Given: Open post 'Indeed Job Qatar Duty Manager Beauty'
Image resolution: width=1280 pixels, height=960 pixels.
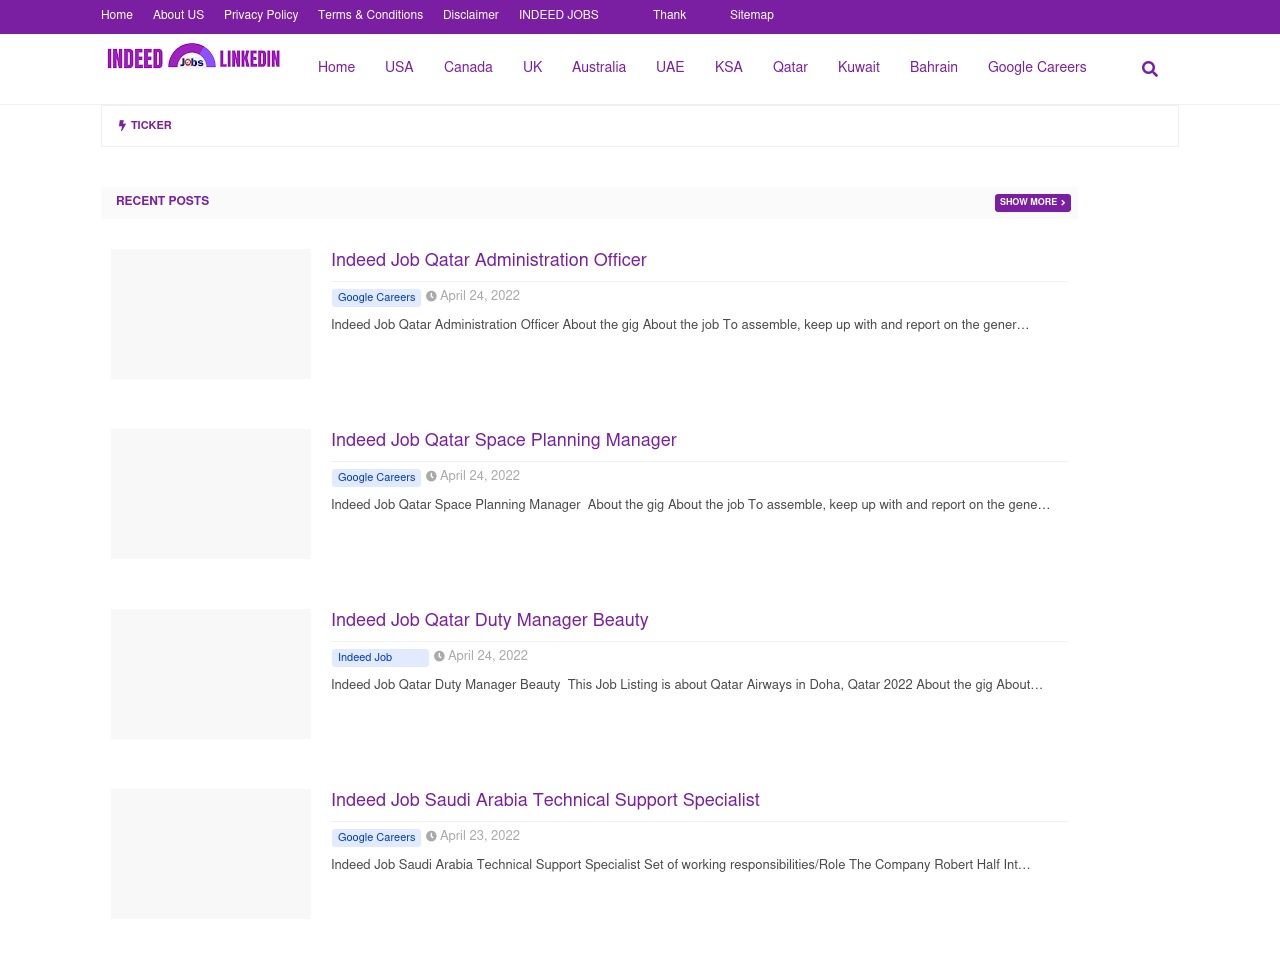Looking at the screenshot, I should coord(490,620).
